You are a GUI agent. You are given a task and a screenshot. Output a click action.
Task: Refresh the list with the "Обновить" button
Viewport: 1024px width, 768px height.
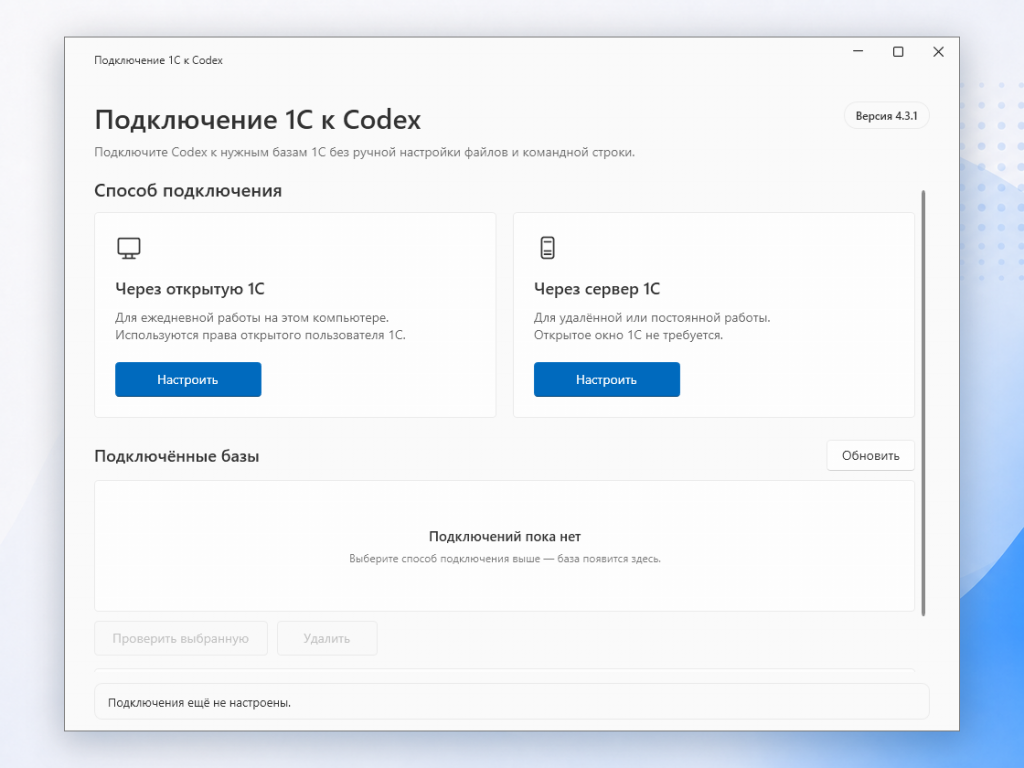coord(871,455)
